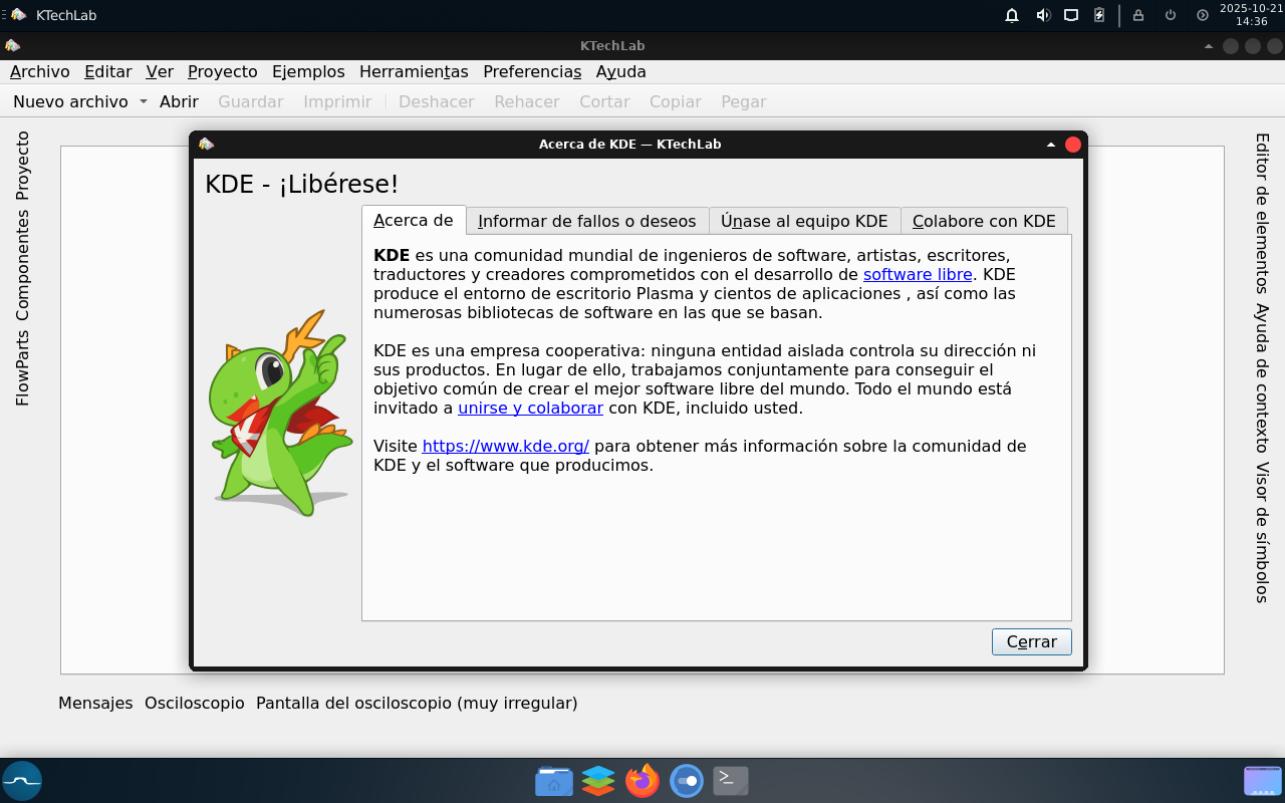
Task: Open the https://www.kde.org/ link
Action: click(505, 446)
